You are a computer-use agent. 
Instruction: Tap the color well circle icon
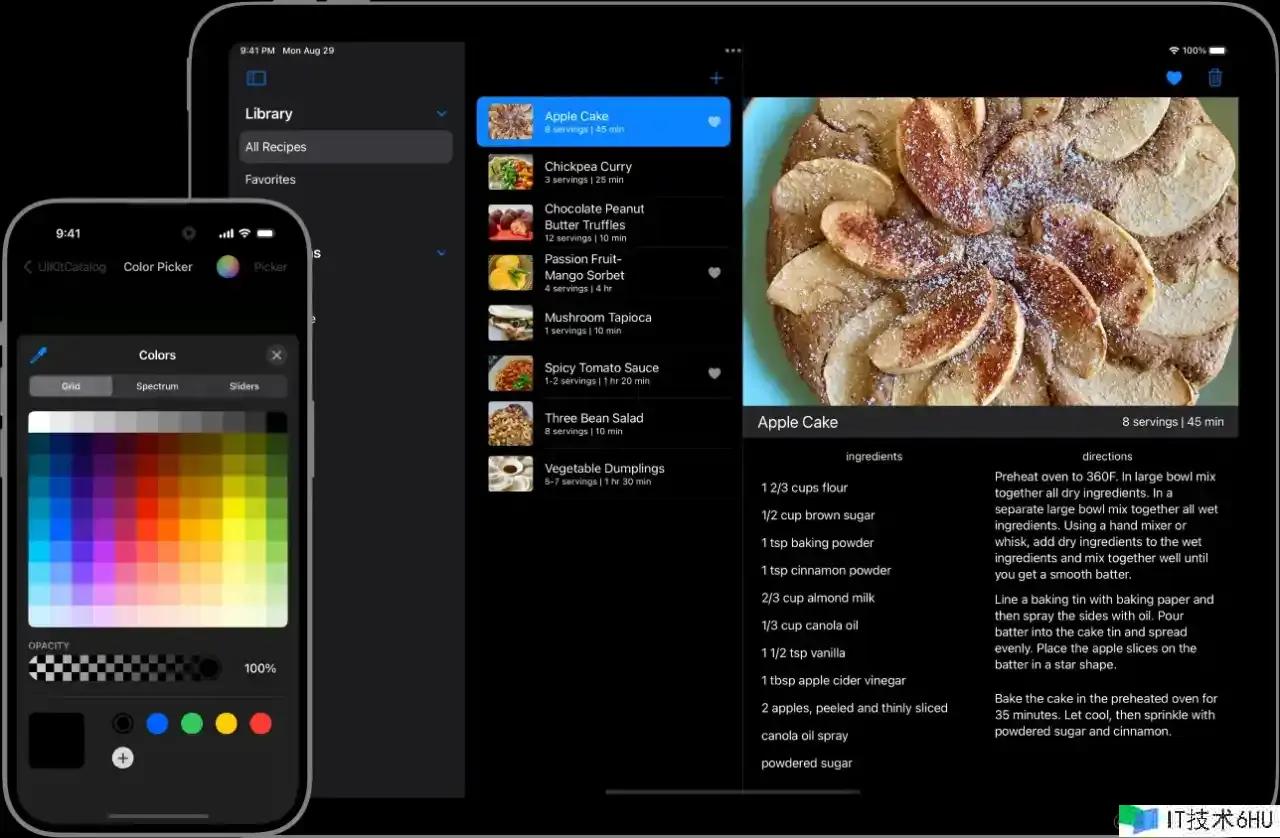[228, 266]
